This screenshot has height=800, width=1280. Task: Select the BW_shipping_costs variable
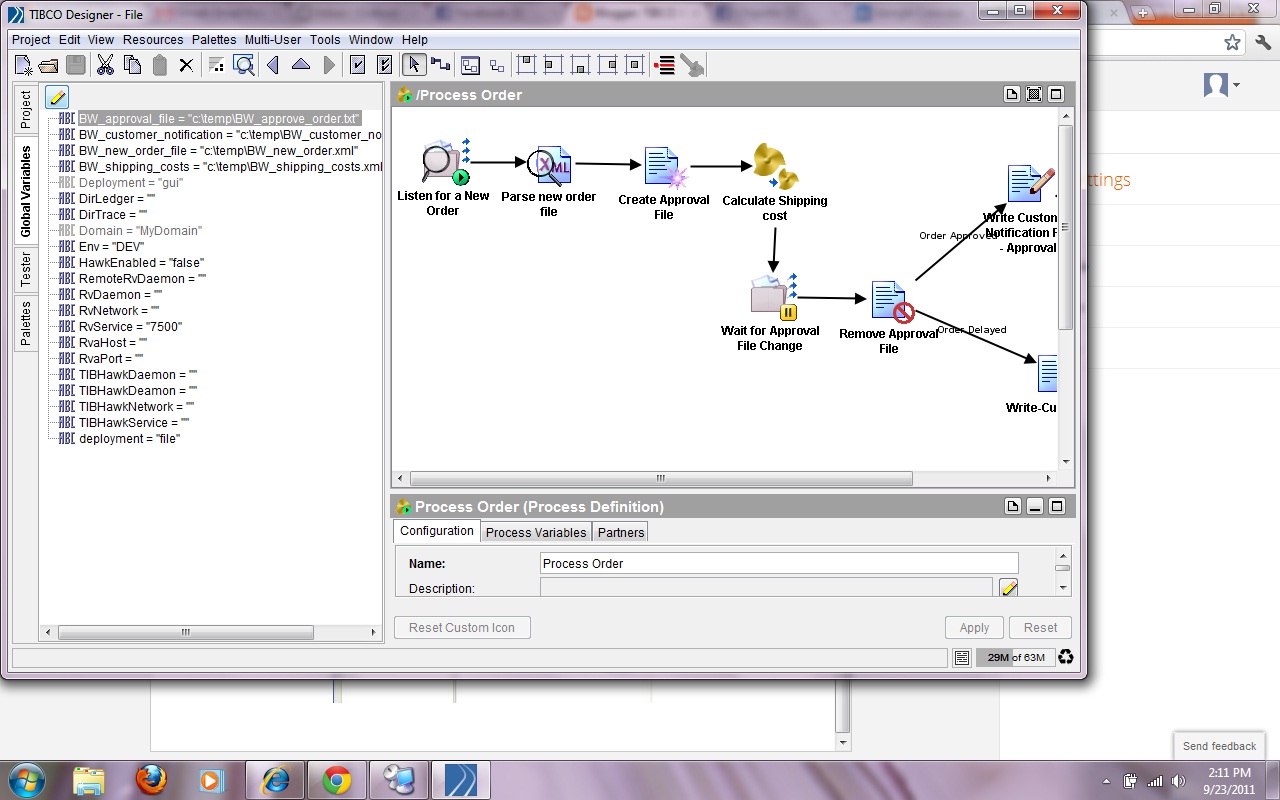pyautogui.click(x=230, y=167)
